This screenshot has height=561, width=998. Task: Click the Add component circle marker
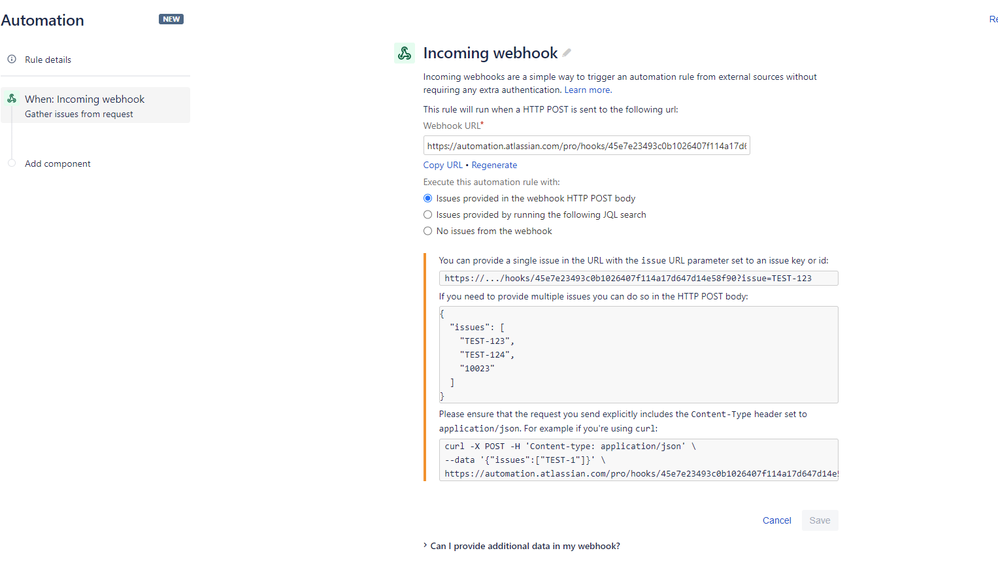(11, 163)
